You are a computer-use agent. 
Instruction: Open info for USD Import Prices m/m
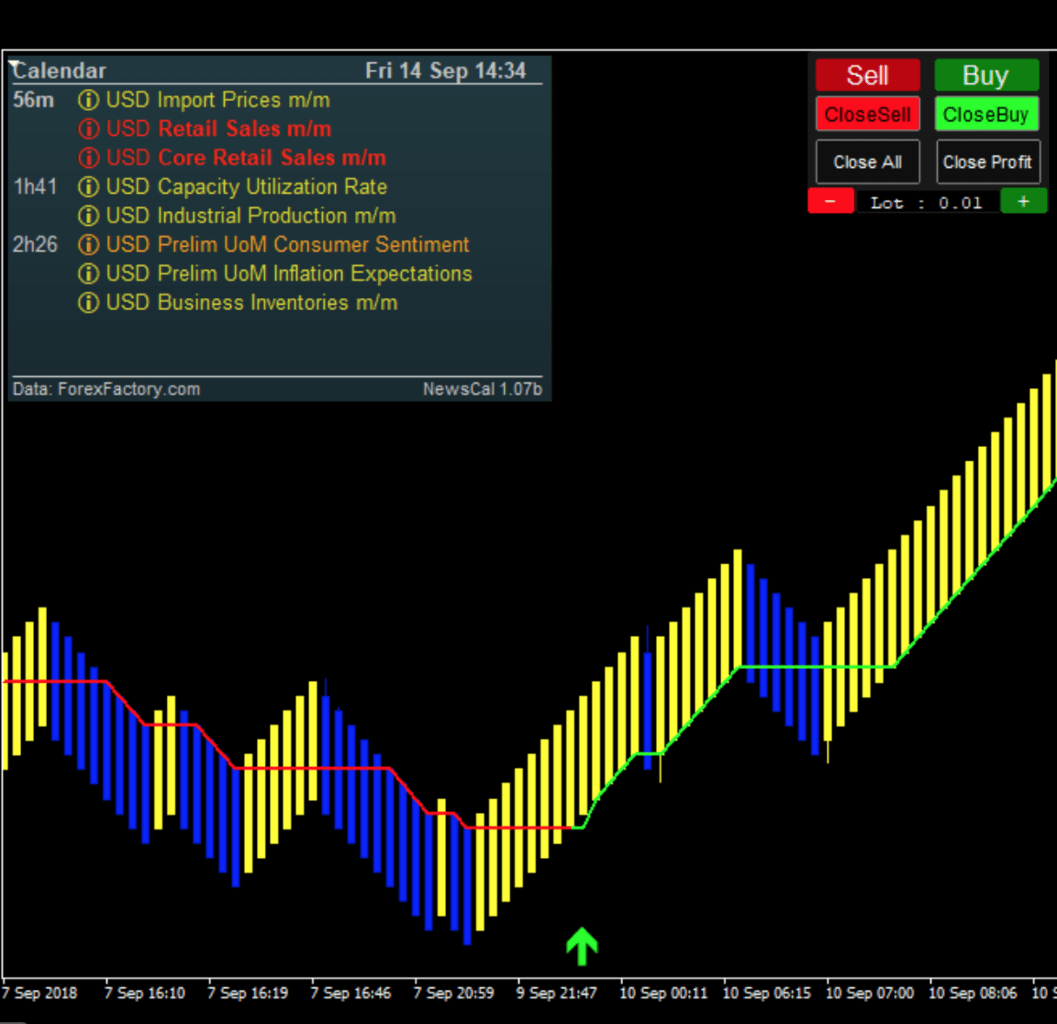click(x=87, y=100)
